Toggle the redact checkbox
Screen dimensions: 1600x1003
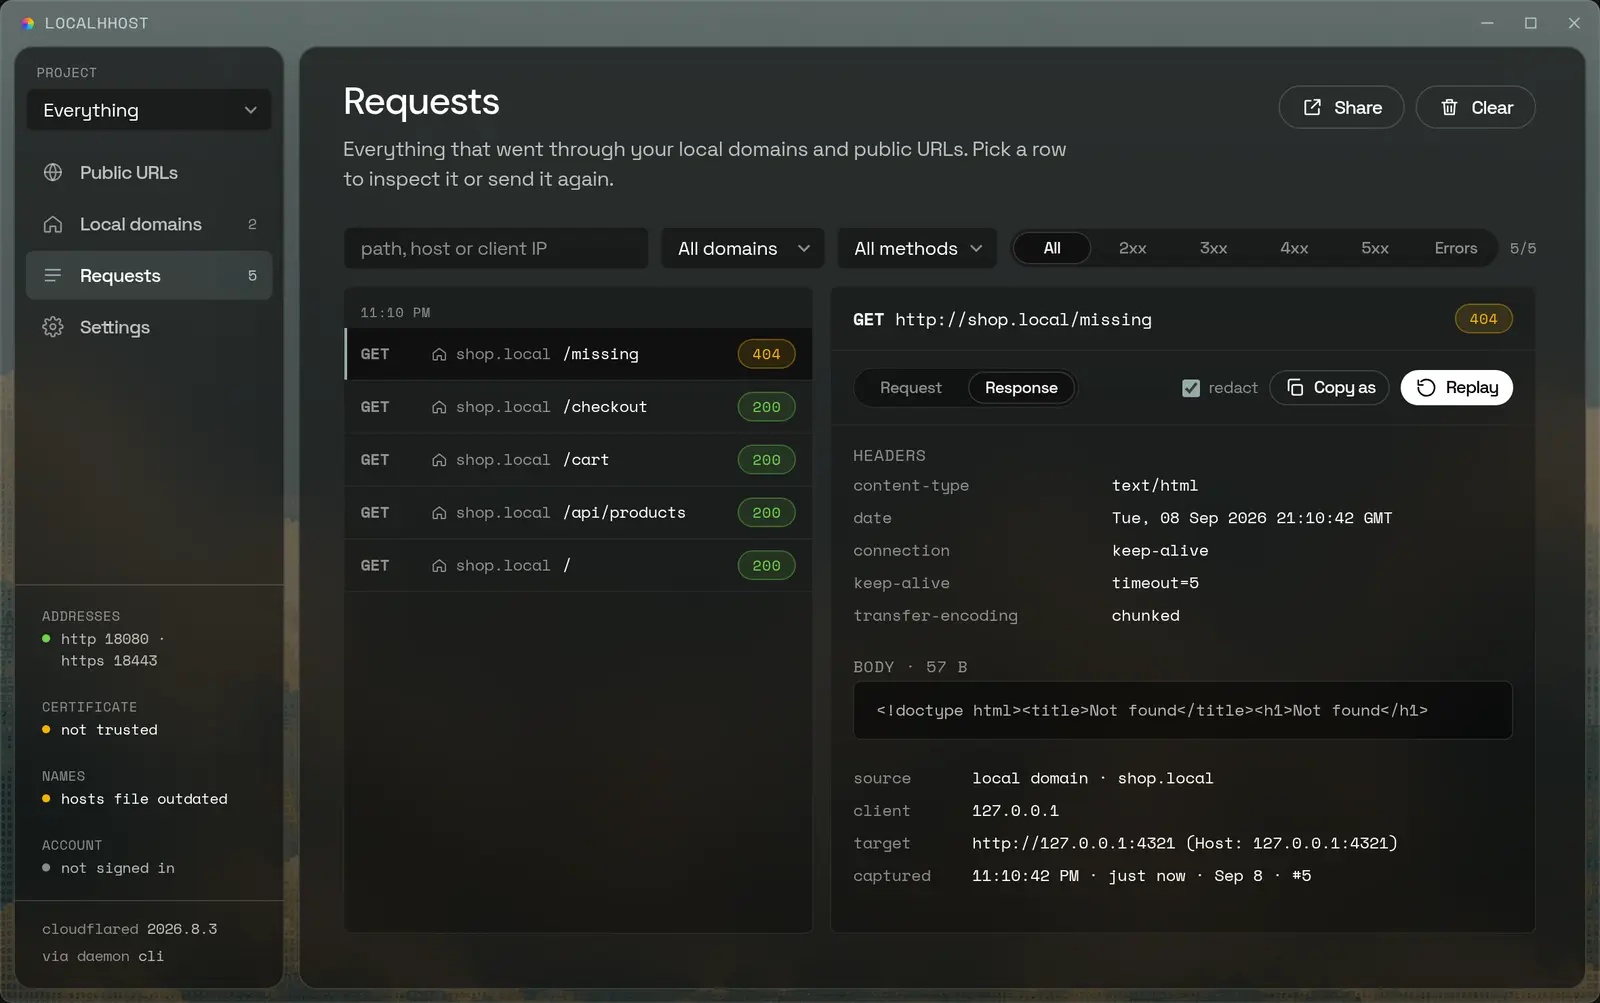(1191, 388)
